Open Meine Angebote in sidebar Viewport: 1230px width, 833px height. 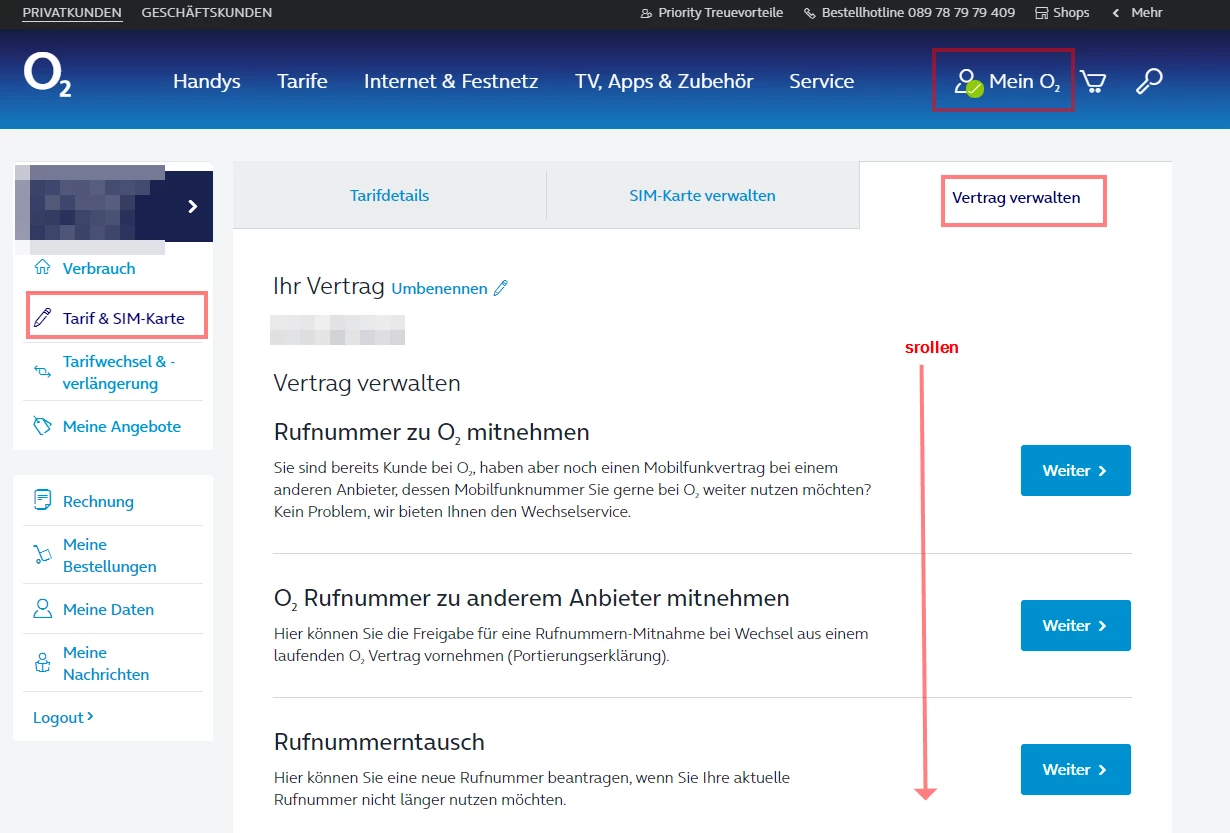coord(122,426)
